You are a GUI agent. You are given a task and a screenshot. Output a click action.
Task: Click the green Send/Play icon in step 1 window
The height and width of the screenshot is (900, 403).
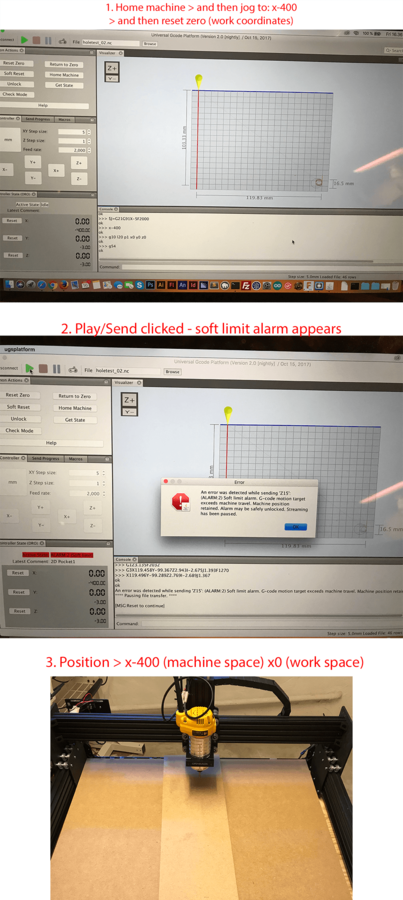pos(24,40)
